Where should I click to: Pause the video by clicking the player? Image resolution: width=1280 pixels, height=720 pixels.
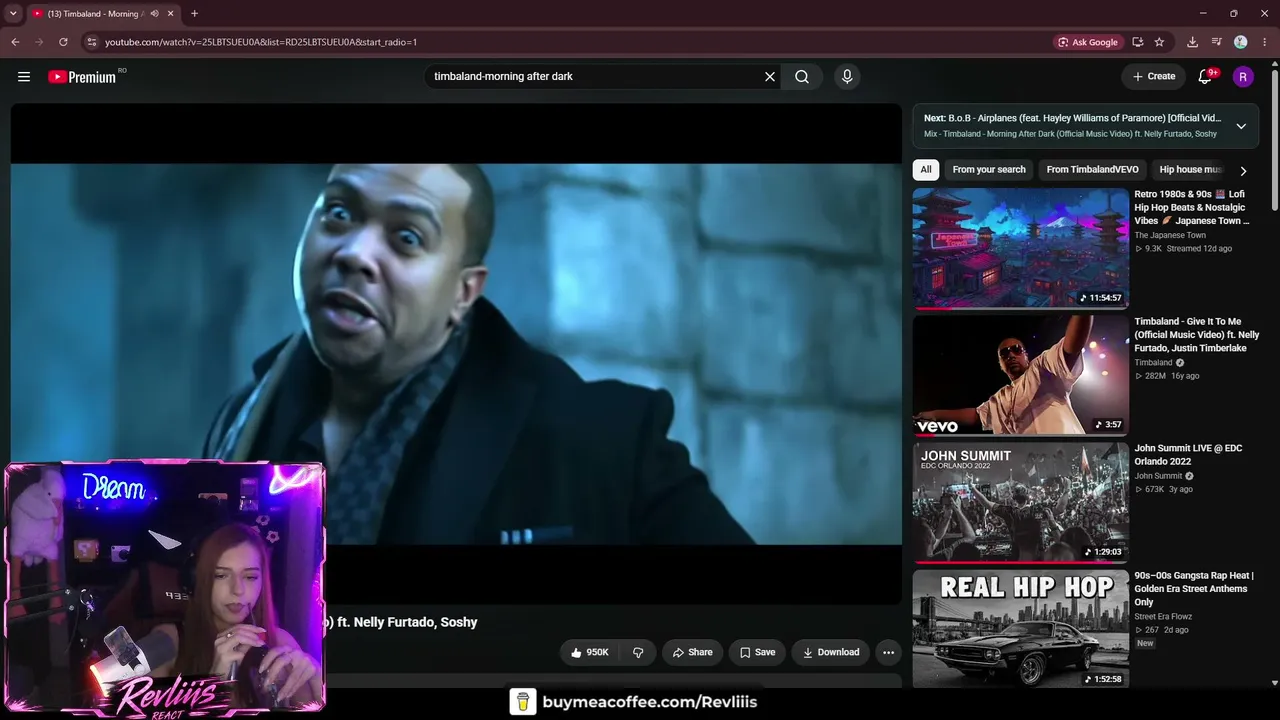[x=456, y=354]
